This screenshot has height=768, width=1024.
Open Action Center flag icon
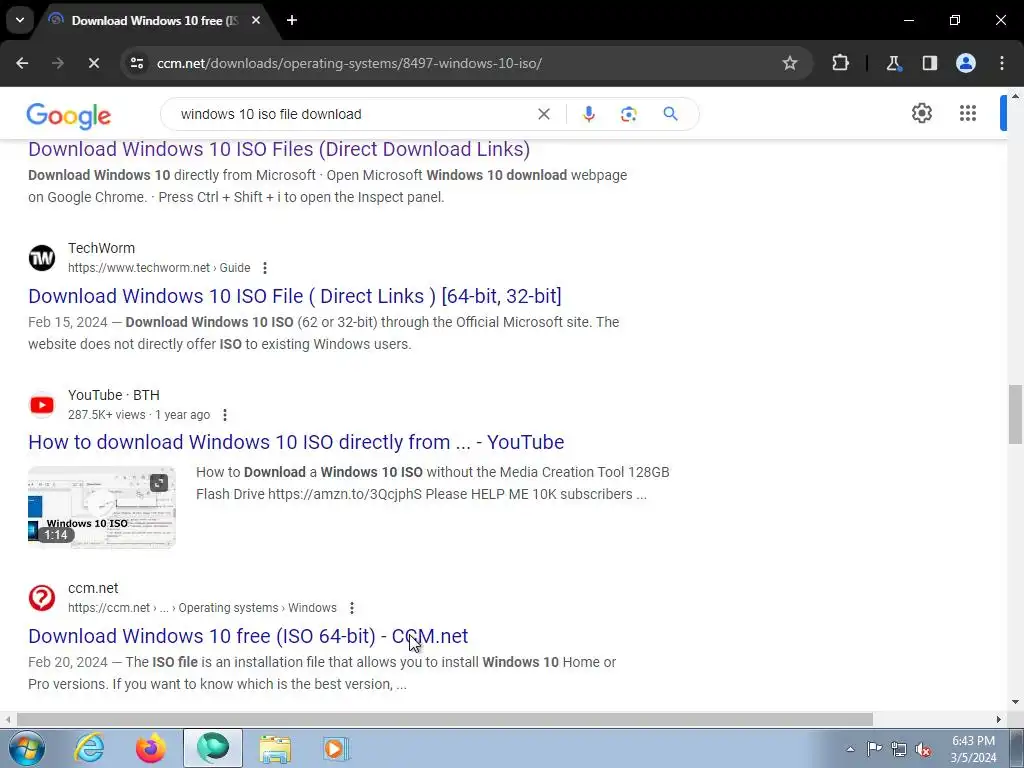click(x=874, y=749)
